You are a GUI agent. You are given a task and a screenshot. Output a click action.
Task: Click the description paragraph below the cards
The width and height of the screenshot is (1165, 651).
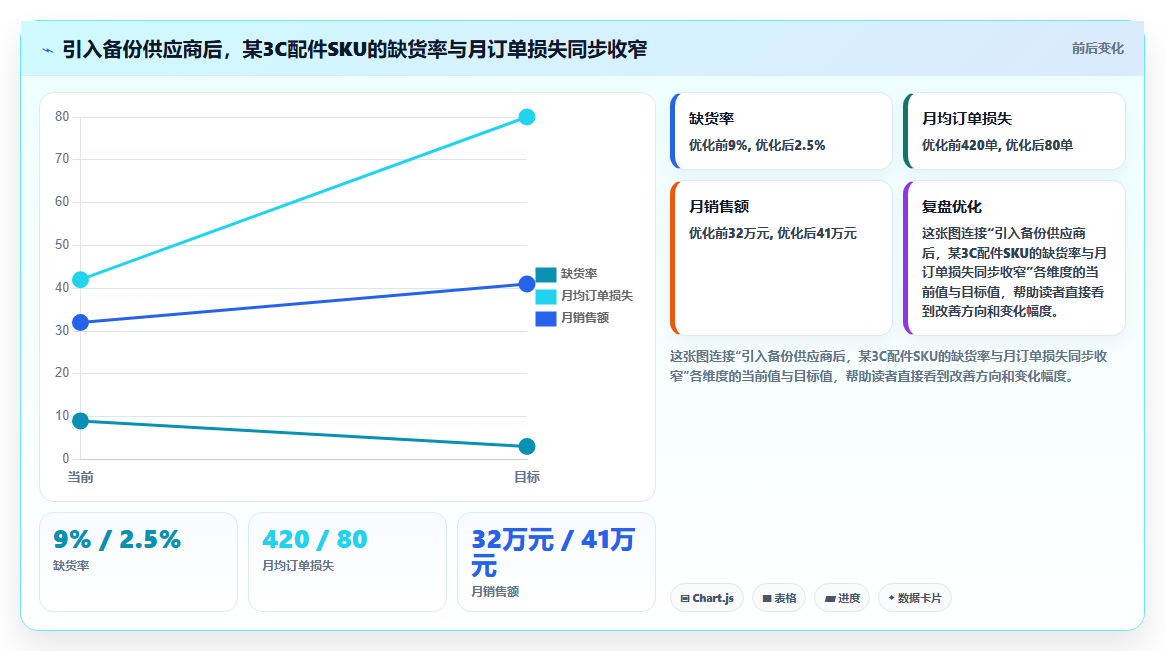(x=888, y=366)
